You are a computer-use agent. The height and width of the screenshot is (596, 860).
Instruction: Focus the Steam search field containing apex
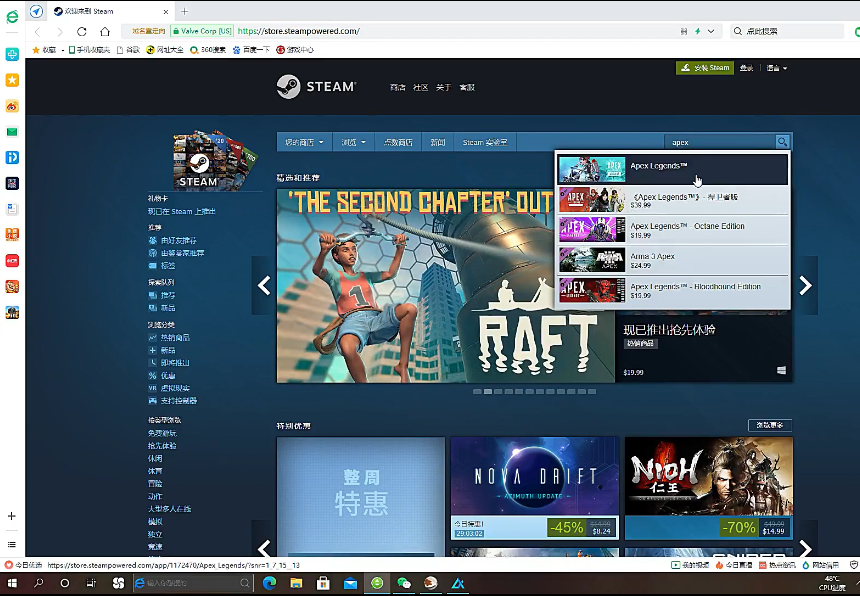click(720, 142)
